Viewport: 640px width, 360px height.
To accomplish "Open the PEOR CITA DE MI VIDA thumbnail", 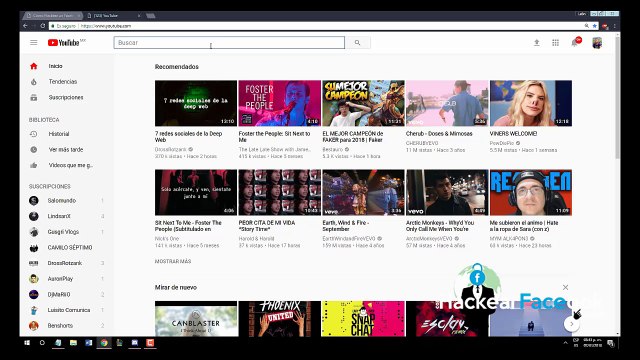I will coord(280,193).
